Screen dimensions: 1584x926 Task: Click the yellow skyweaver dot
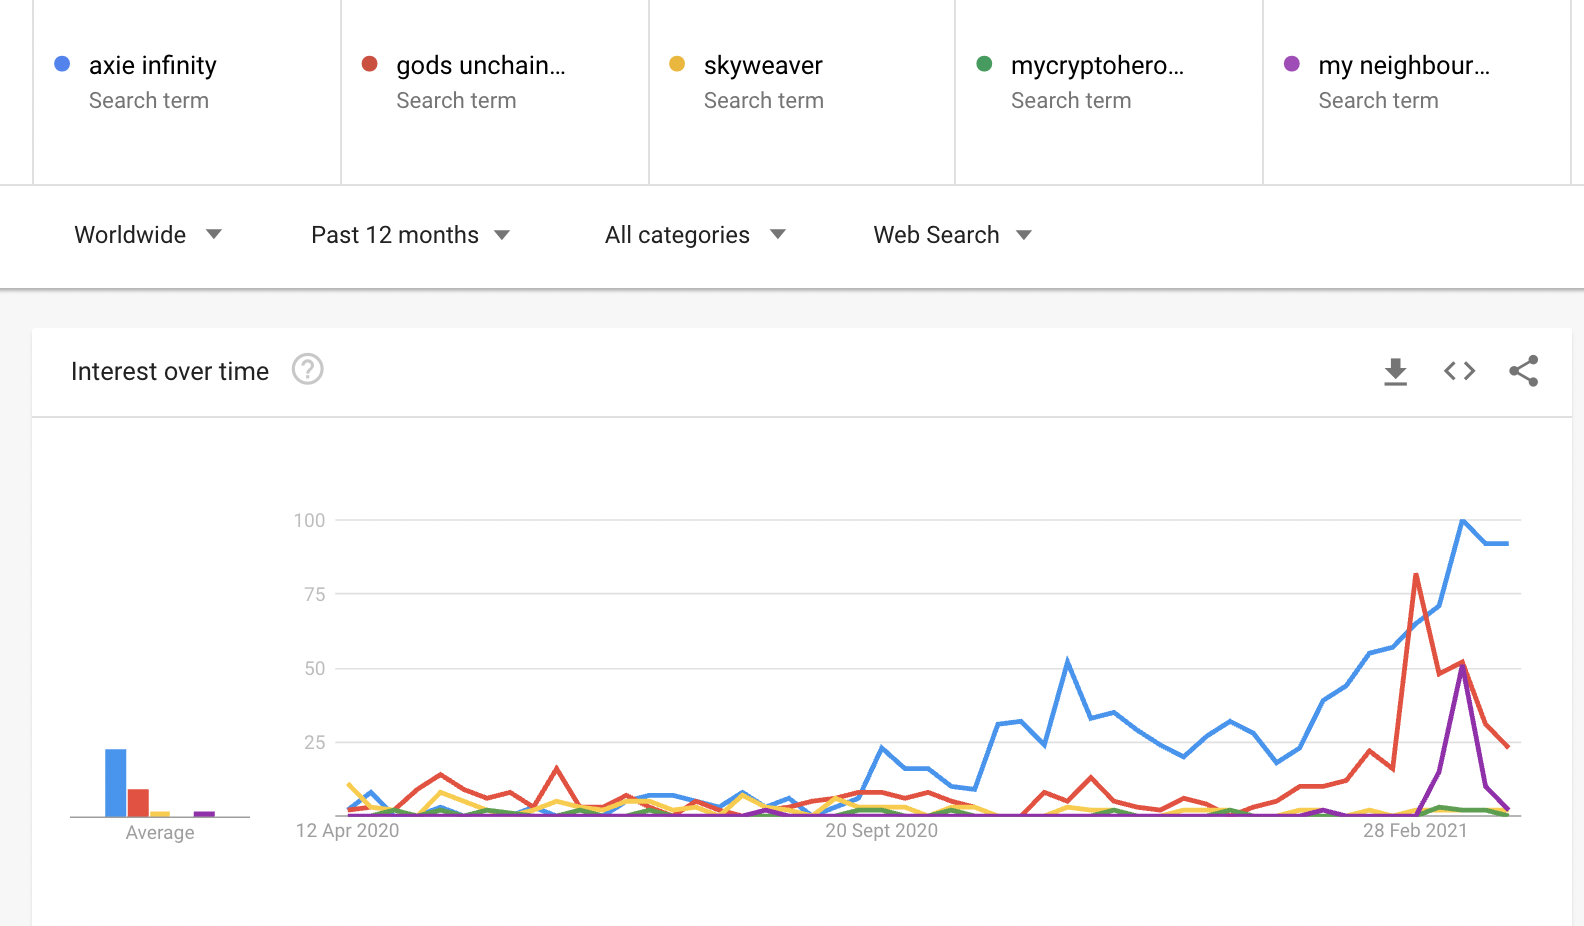(677, 64)
